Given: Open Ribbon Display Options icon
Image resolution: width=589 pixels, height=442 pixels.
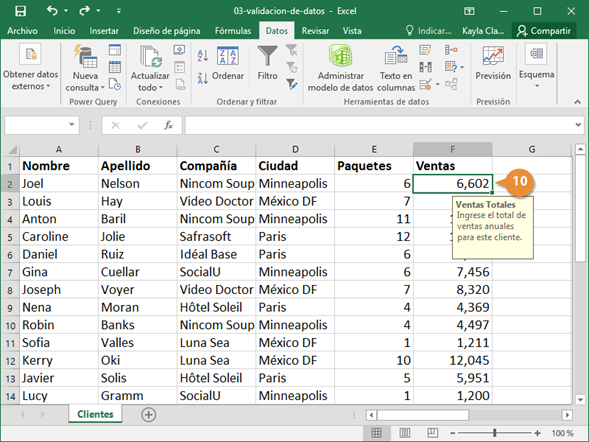Looking at the screenshot, I should (x=469, y=11).
